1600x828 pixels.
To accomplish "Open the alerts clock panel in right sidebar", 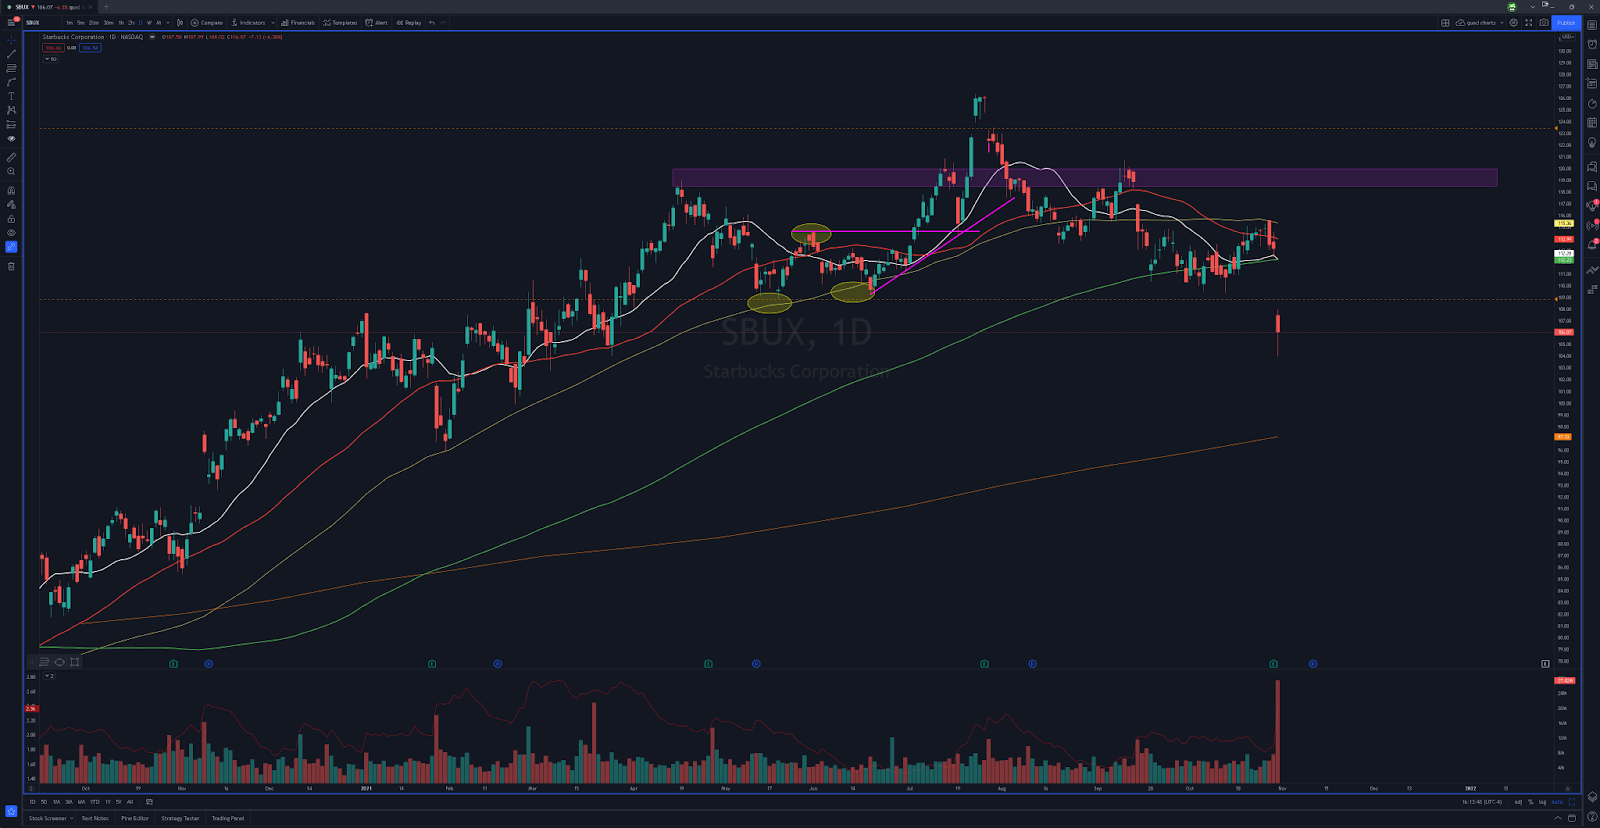I will click(x=1592, y=44).
